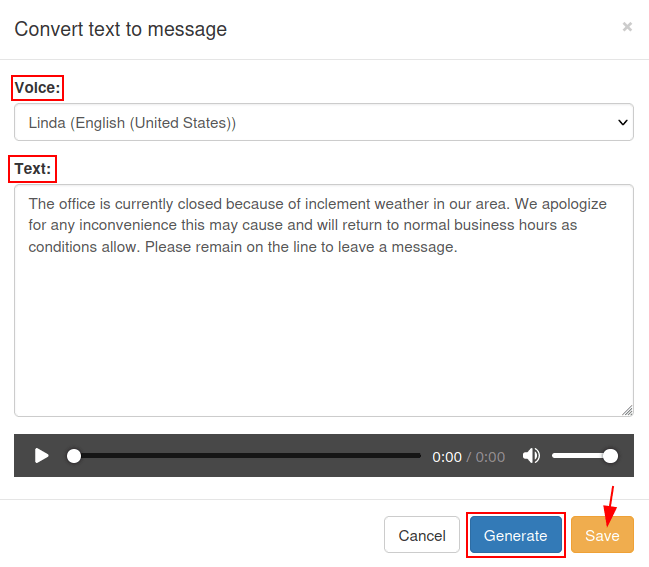Click the "Convert text to message" dialog title
Image resolution: width=649 pixels, height=567 pixels.
(x=120, y=29)
